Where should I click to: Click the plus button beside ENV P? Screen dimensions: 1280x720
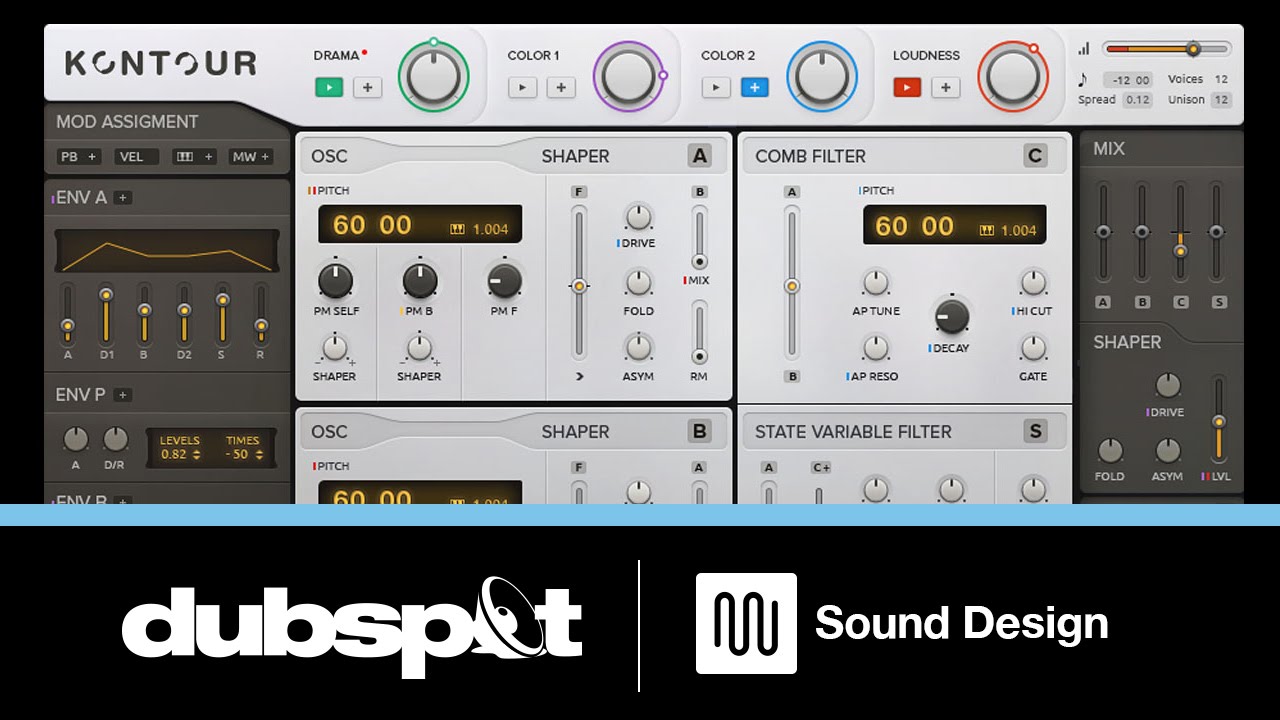(x=123, y=395)
